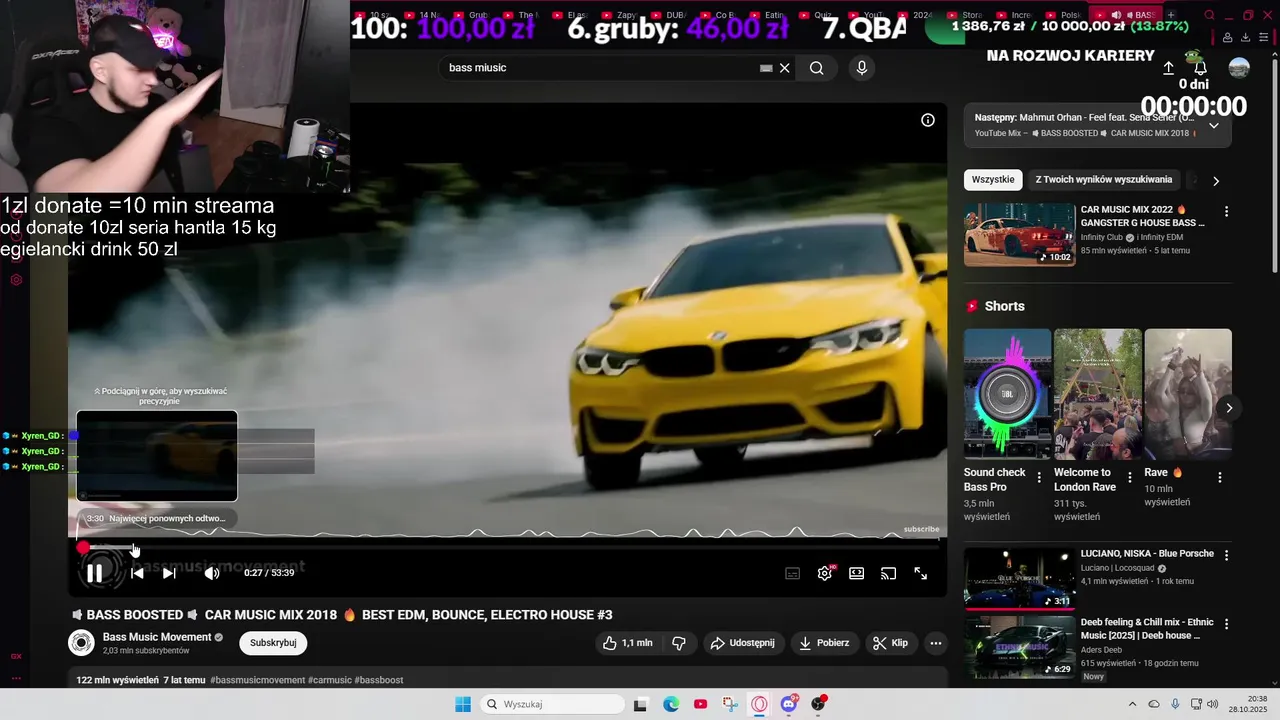The height and width of the screenshot is (720, 1280).
Task: Click the Pobierz download button
Action: [824, 643]
